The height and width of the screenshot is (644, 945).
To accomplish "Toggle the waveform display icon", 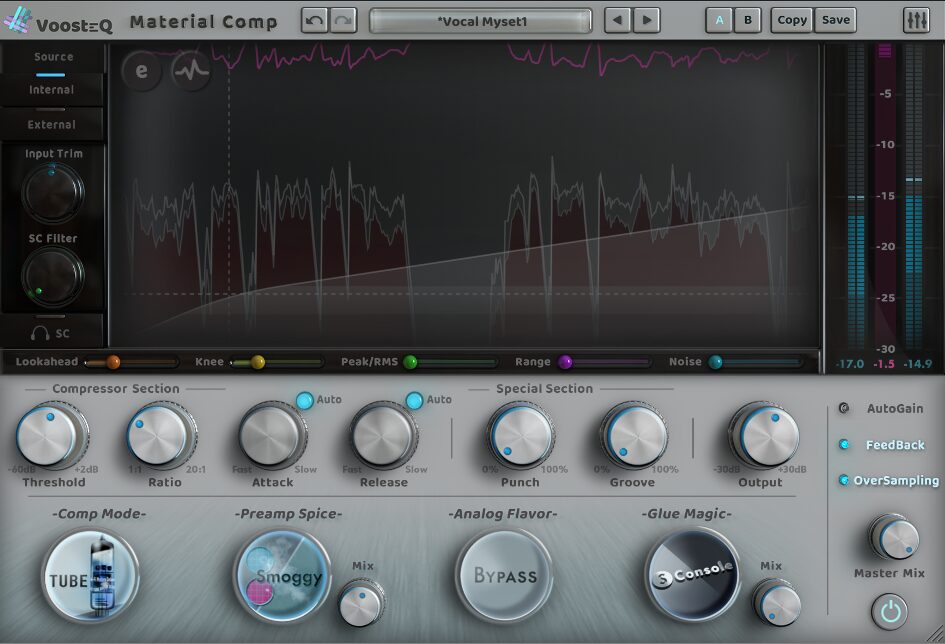I will click(190, 72).
